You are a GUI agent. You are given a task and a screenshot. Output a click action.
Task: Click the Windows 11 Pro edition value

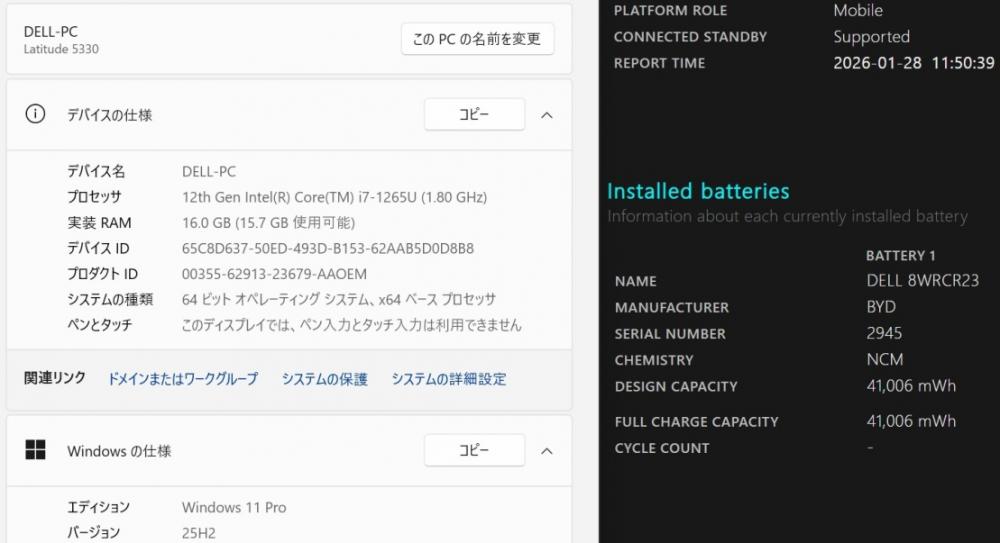pos(234,507)
